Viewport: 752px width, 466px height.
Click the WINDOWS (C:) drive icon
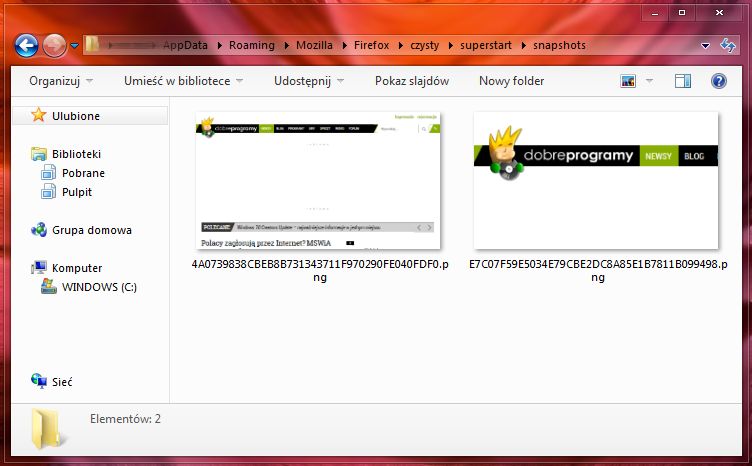pyautogui.click(x=48, y=286)
